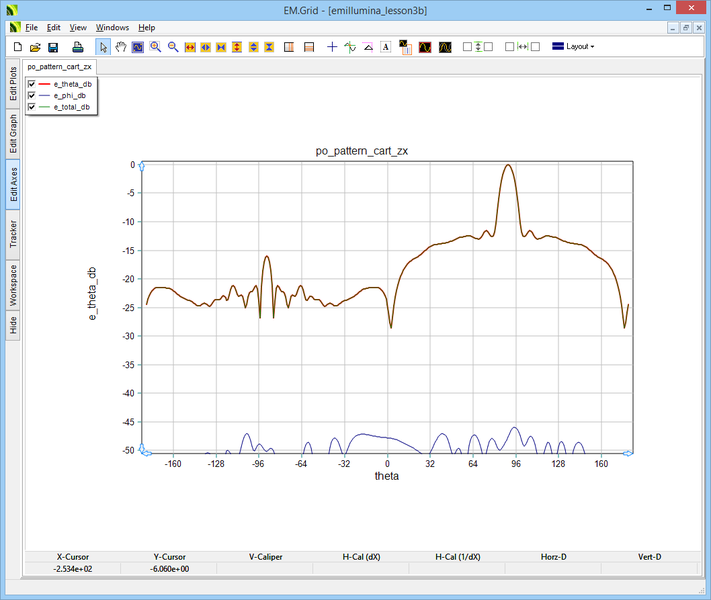The height and width of the screenshot is (600, 711).
Task: Open the Layout dropdown
Action: pyautogui.click(x=573, y=47)
